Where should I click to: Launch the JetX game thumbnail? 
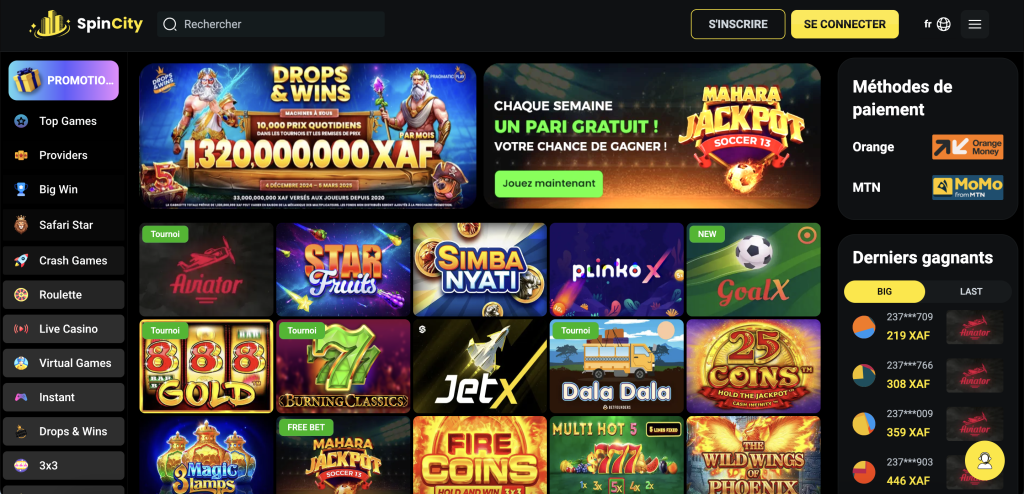tap(480, 366)
